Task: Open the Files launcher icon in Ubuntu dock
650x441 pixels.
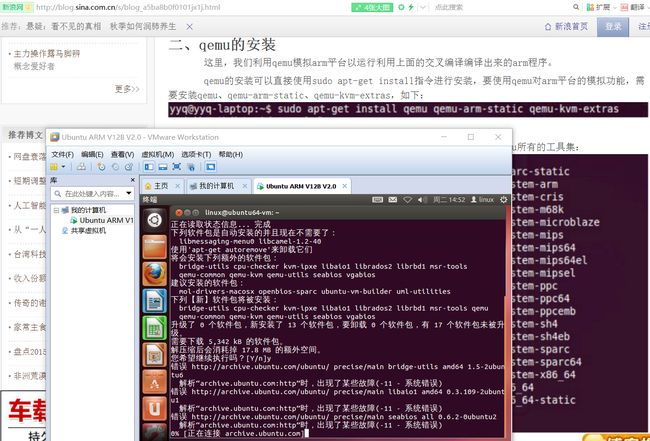Action: pos(155,247)
